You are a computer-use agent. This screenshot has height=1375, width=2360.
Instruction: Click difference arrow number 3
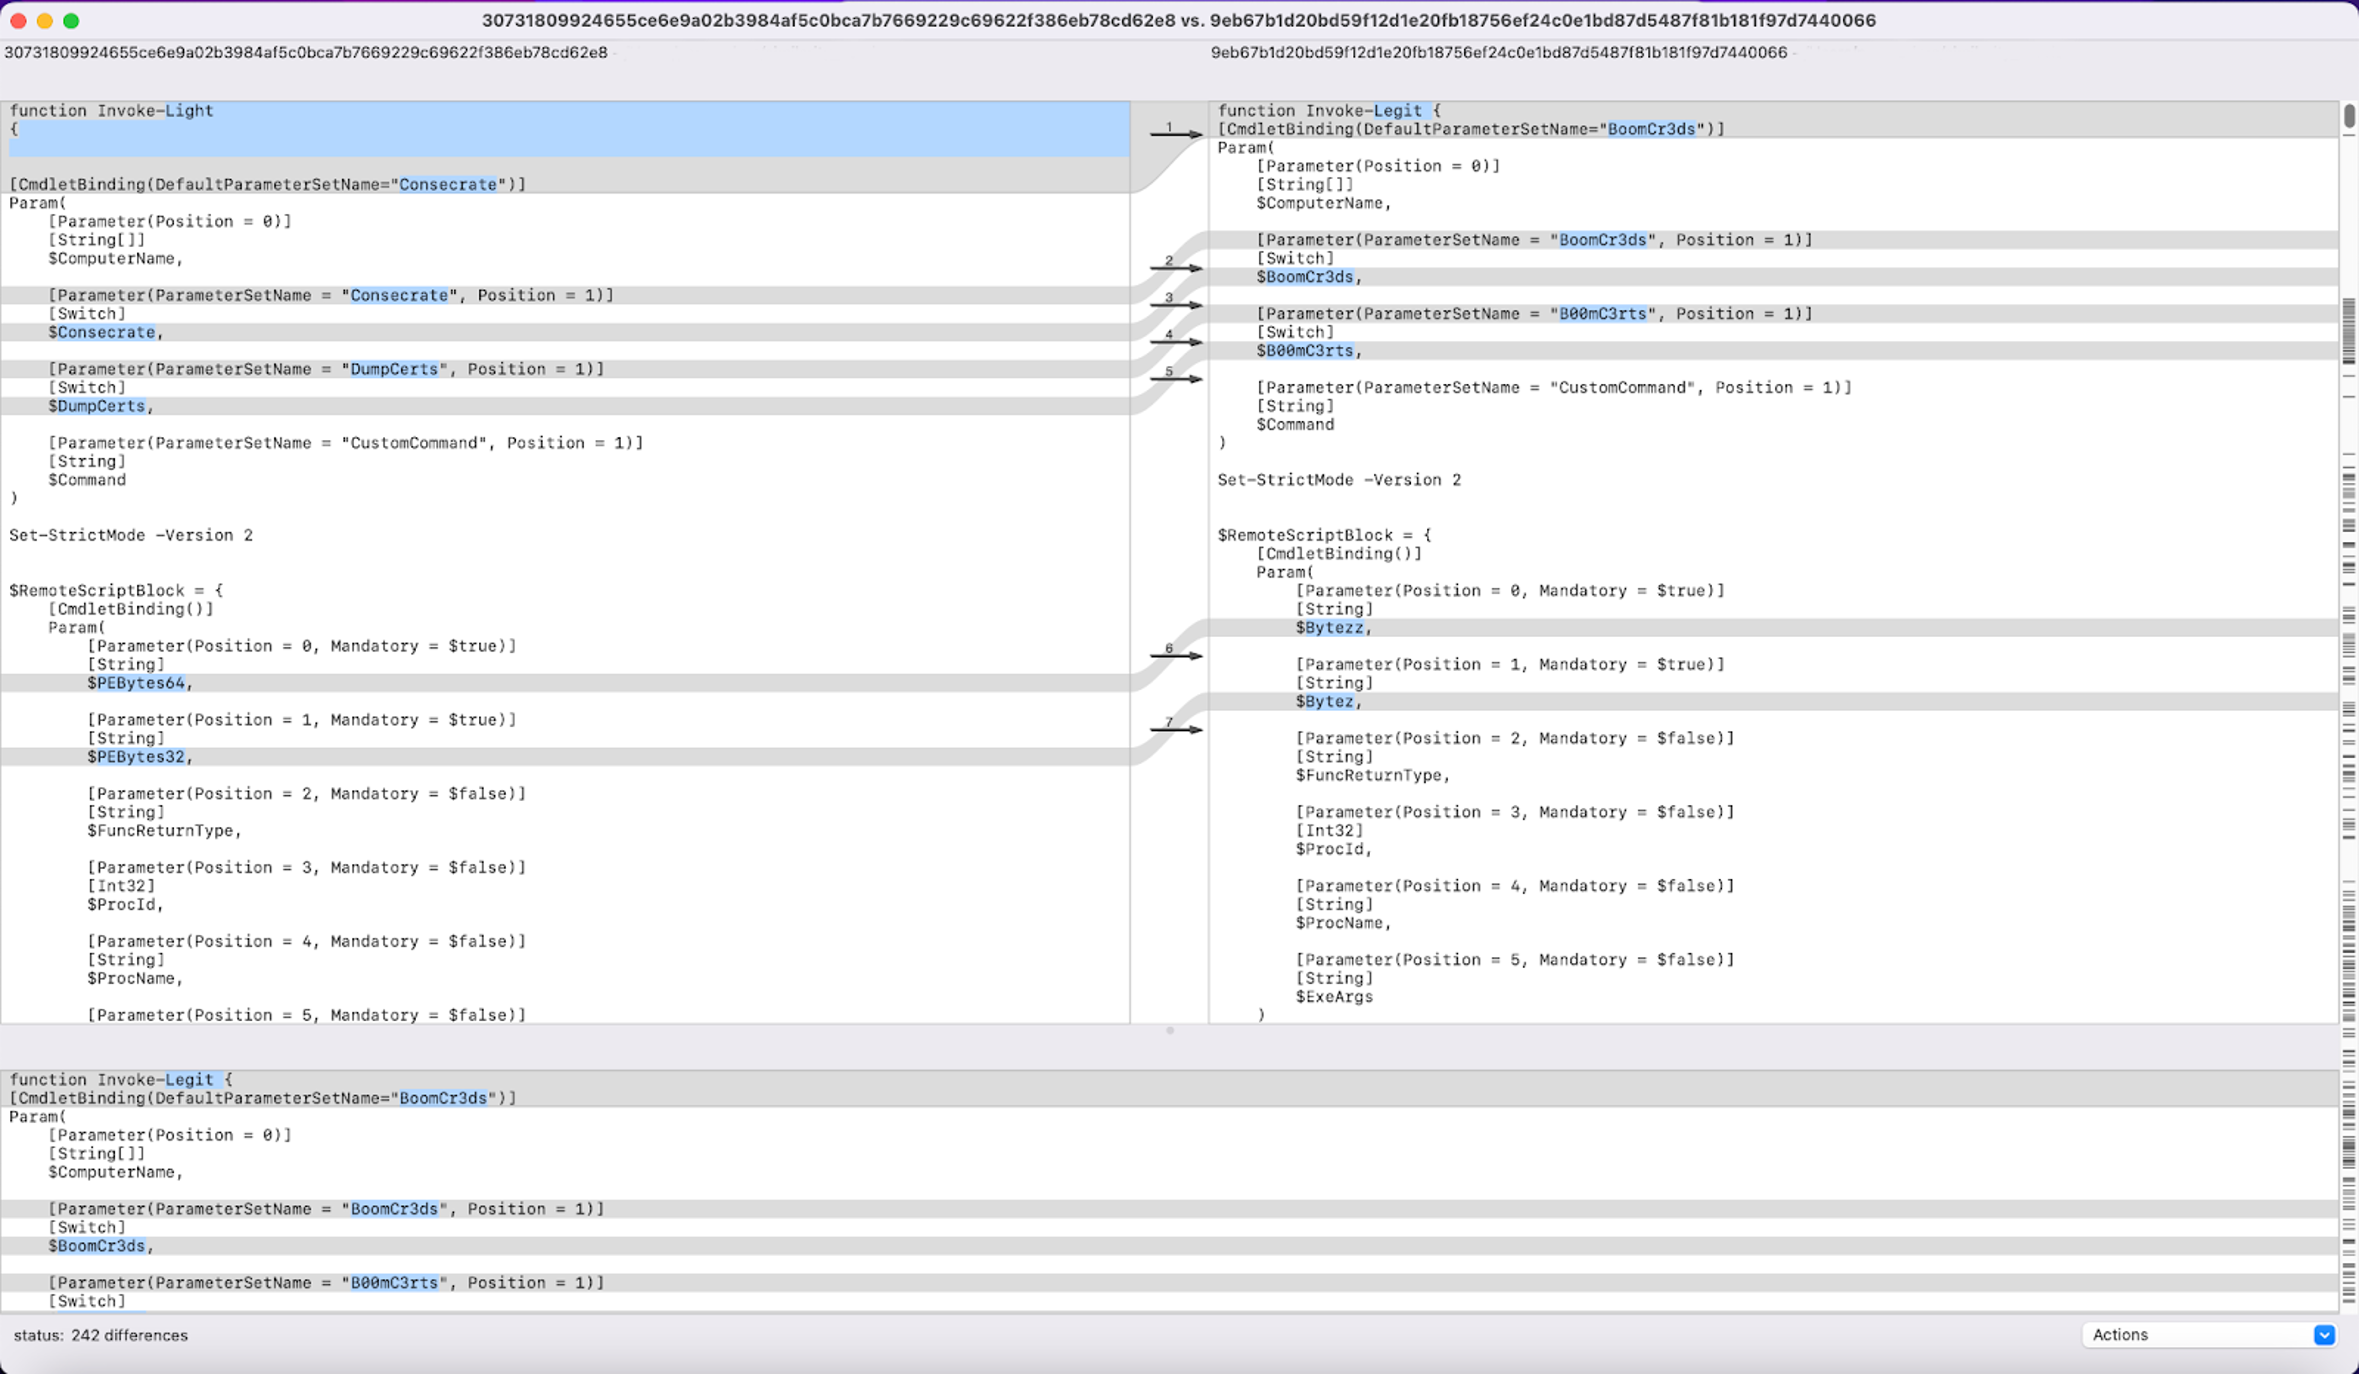pyautogui.click(x=1176, y=302)
